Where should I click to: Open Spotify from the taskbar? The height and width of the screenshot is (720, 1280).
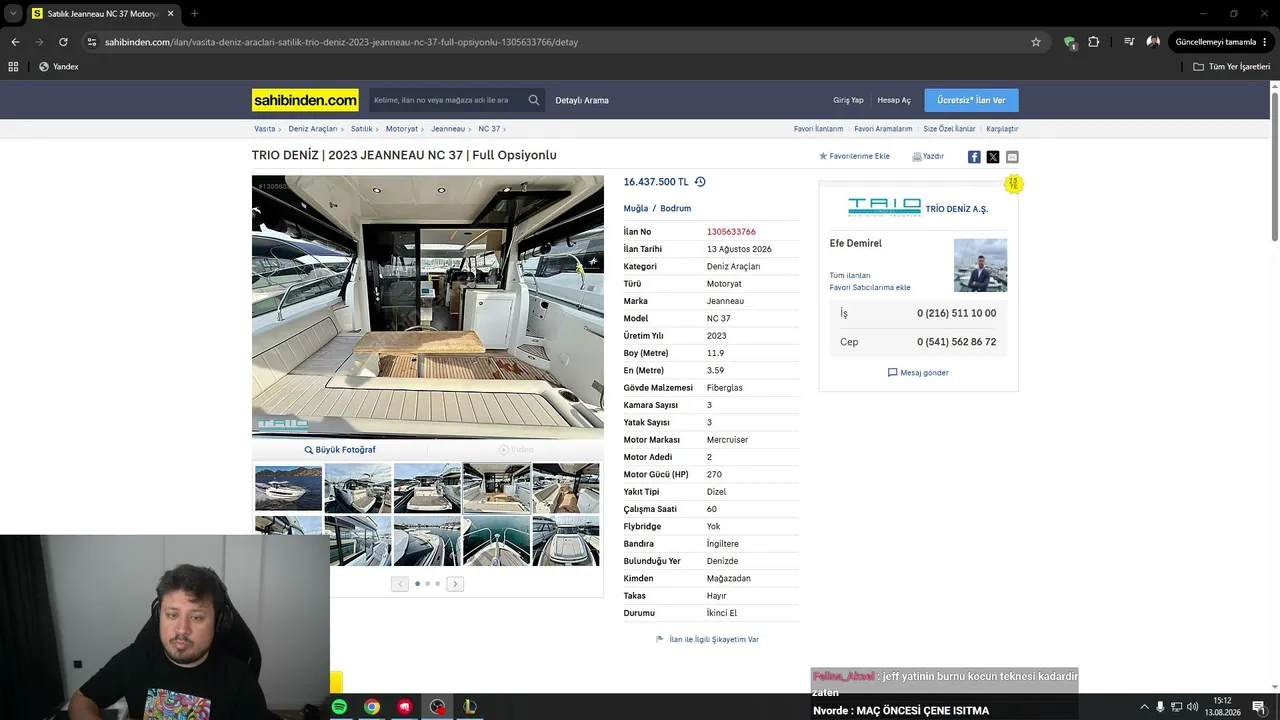(339, 707)
